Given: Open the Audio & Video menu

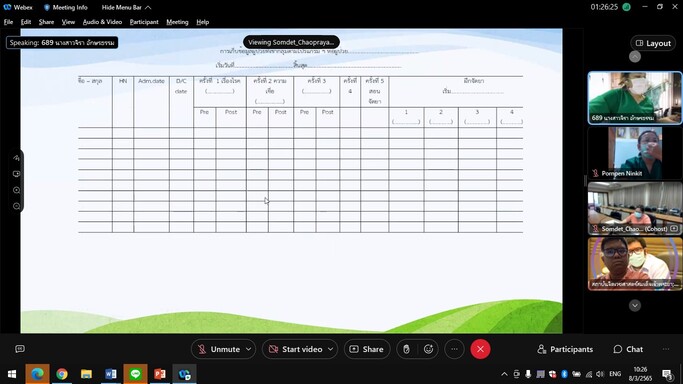Looking at the screenshot, I should tap(102, 22).
